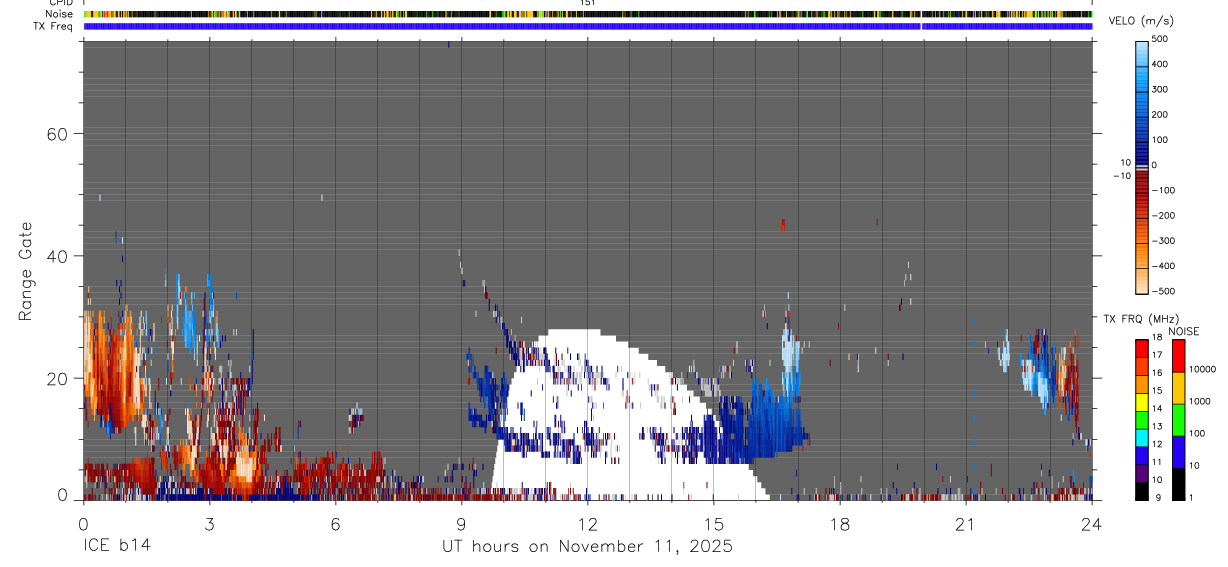Click the black 1–10 NOISE bar segment
This screenshot has width=1228, height=567.
point(1177,483)
